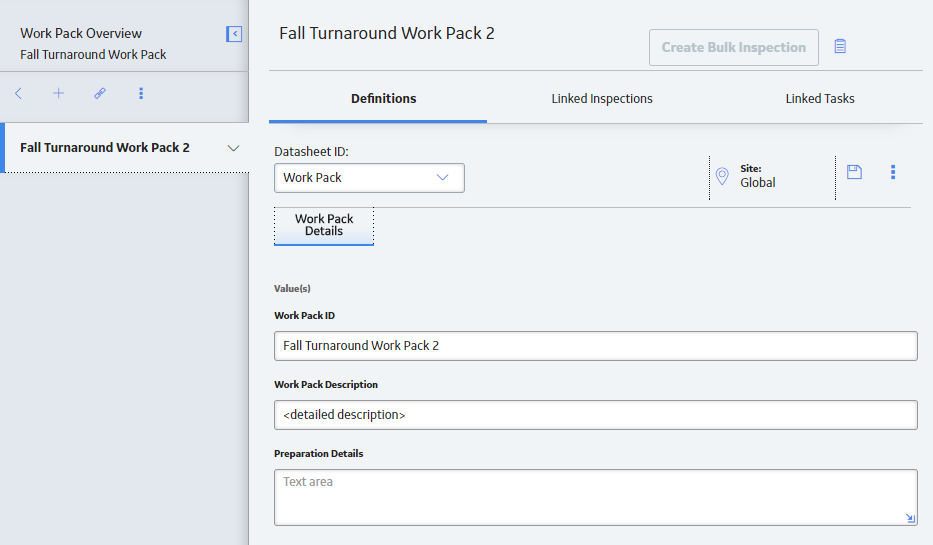Select the Definitions tab
The height and width of the screenshot is (545, 933).
383,99
